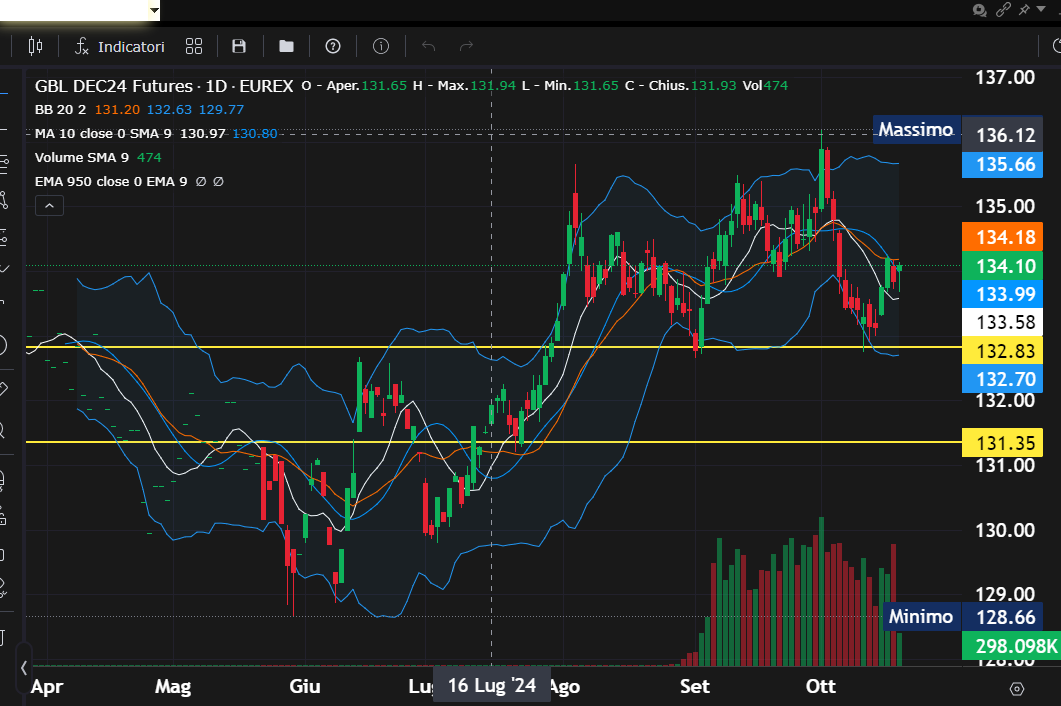
Task: Collapse the left drawing toolbar arrow
Action: 24,668
